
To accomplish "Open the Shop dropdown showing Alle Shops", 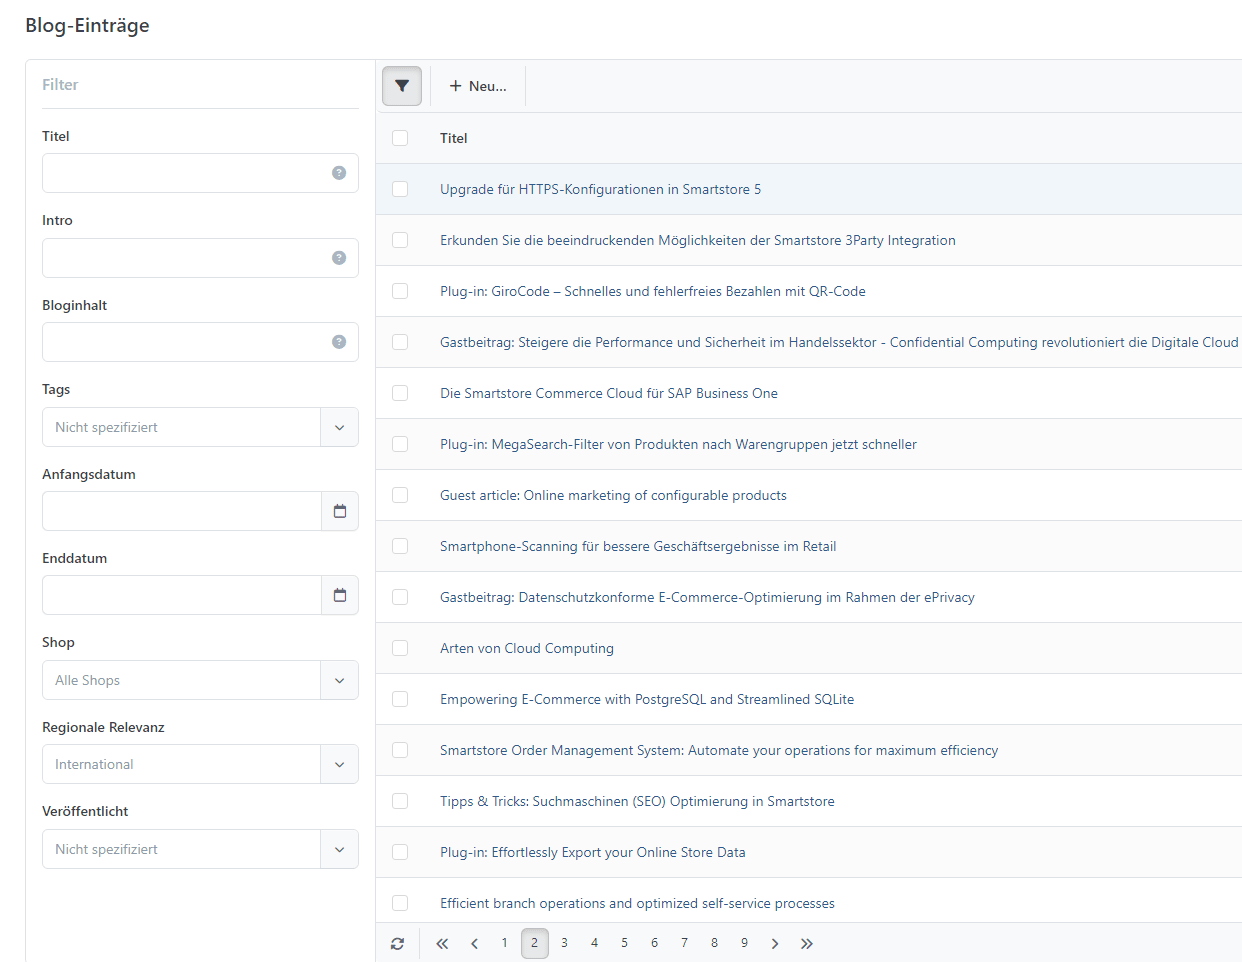I will click(x=200, y=680).
